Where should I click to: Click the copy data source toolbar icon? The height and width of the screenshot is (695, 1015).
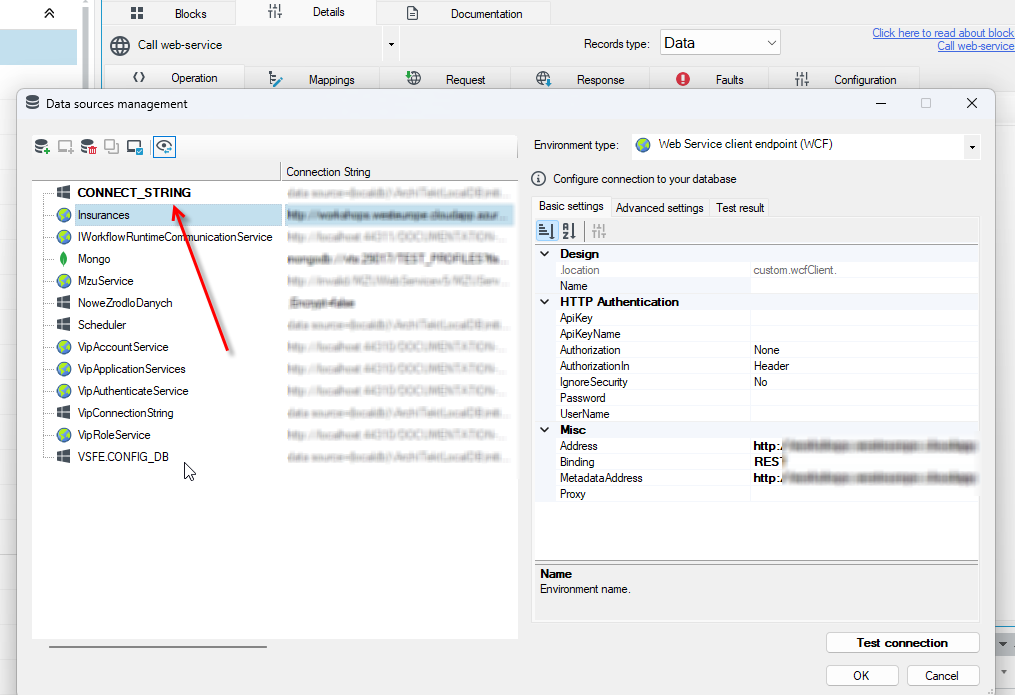111,147
